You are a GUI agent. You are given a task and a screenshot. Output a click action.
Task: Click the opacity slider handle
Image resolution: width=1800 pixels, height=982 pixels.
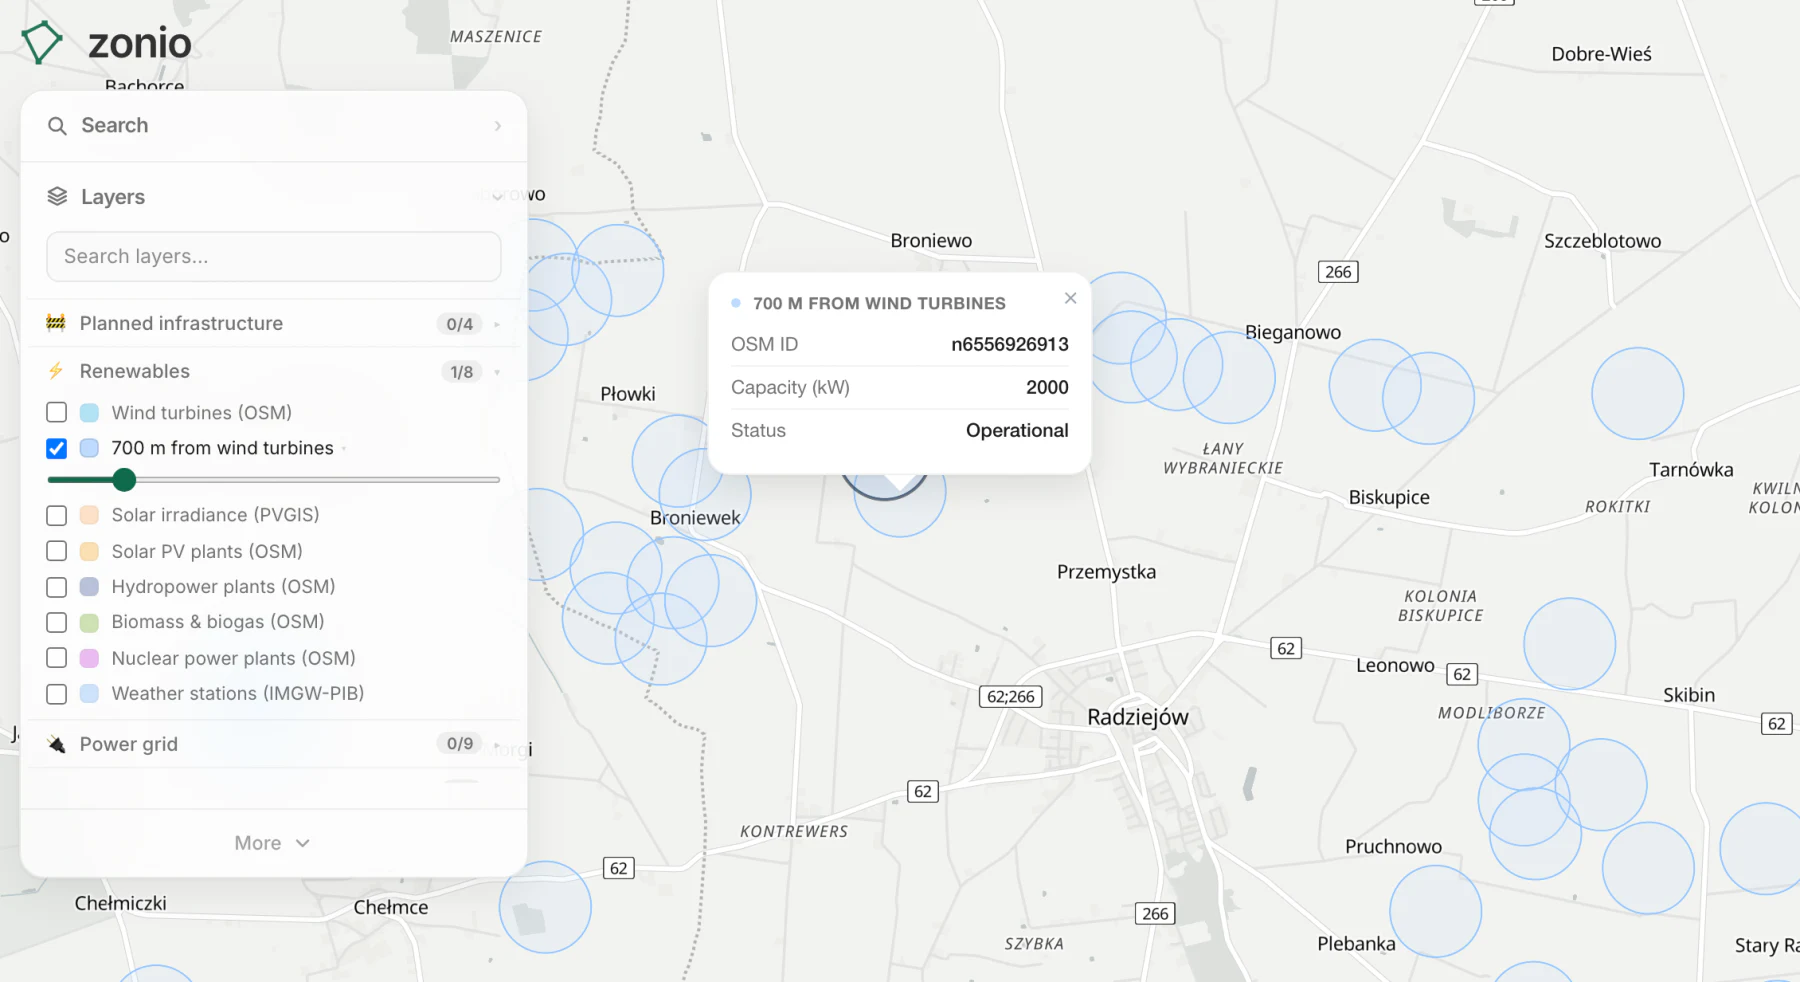pyautogui.click(x=124, y=480)
